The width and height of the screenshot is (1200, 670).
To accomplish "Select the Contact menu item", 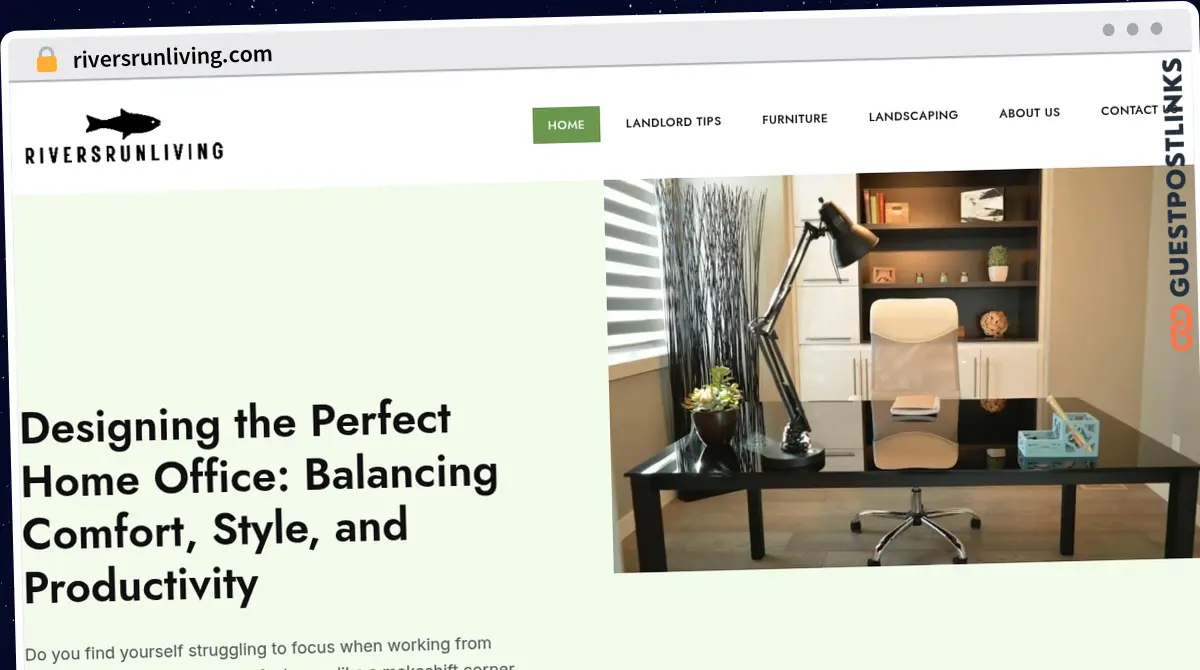I will point(1129,110).
